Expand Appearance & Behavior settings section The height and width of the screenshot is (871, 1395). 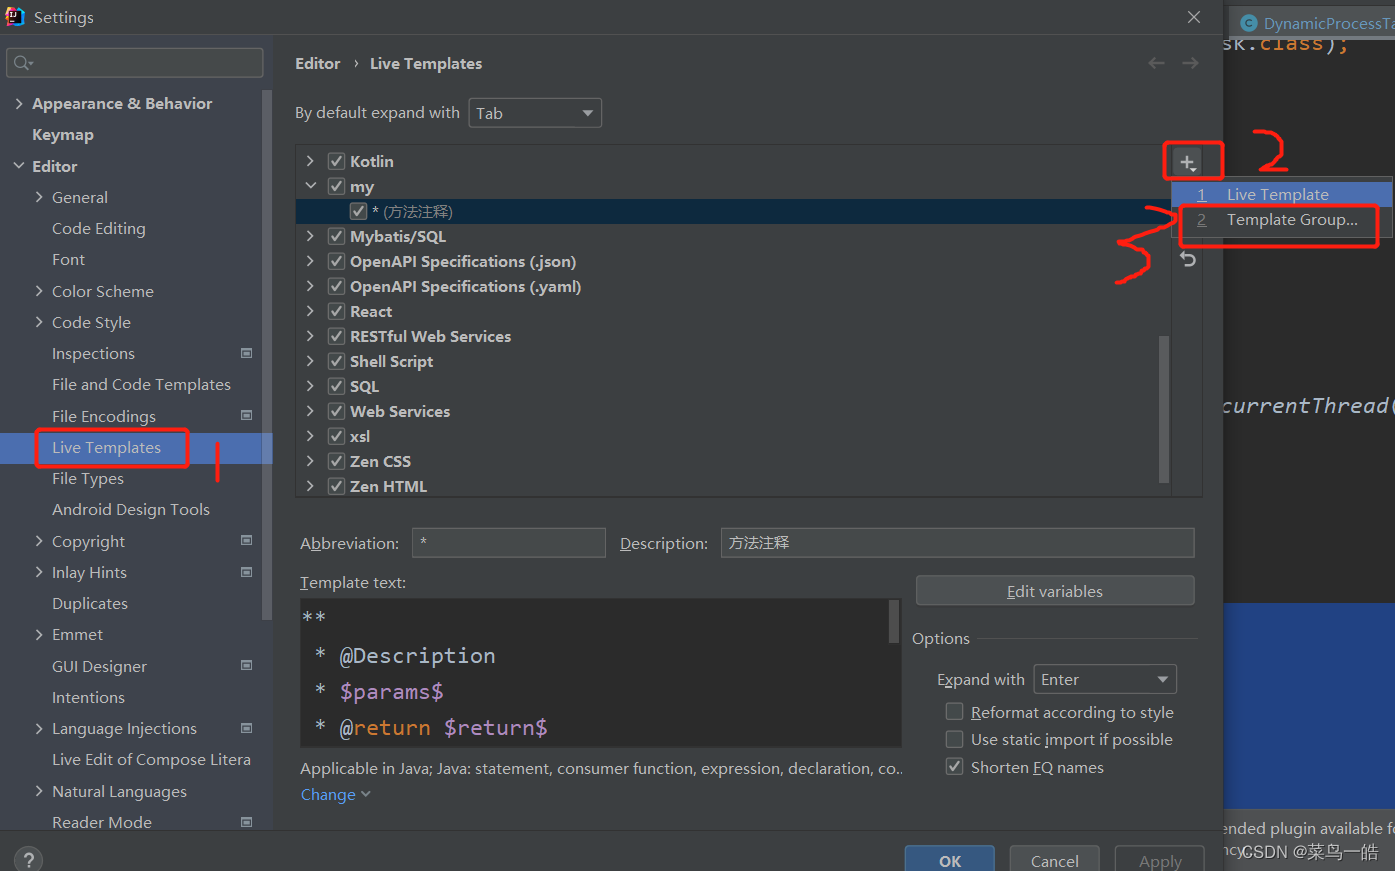[x=19, y=103]
